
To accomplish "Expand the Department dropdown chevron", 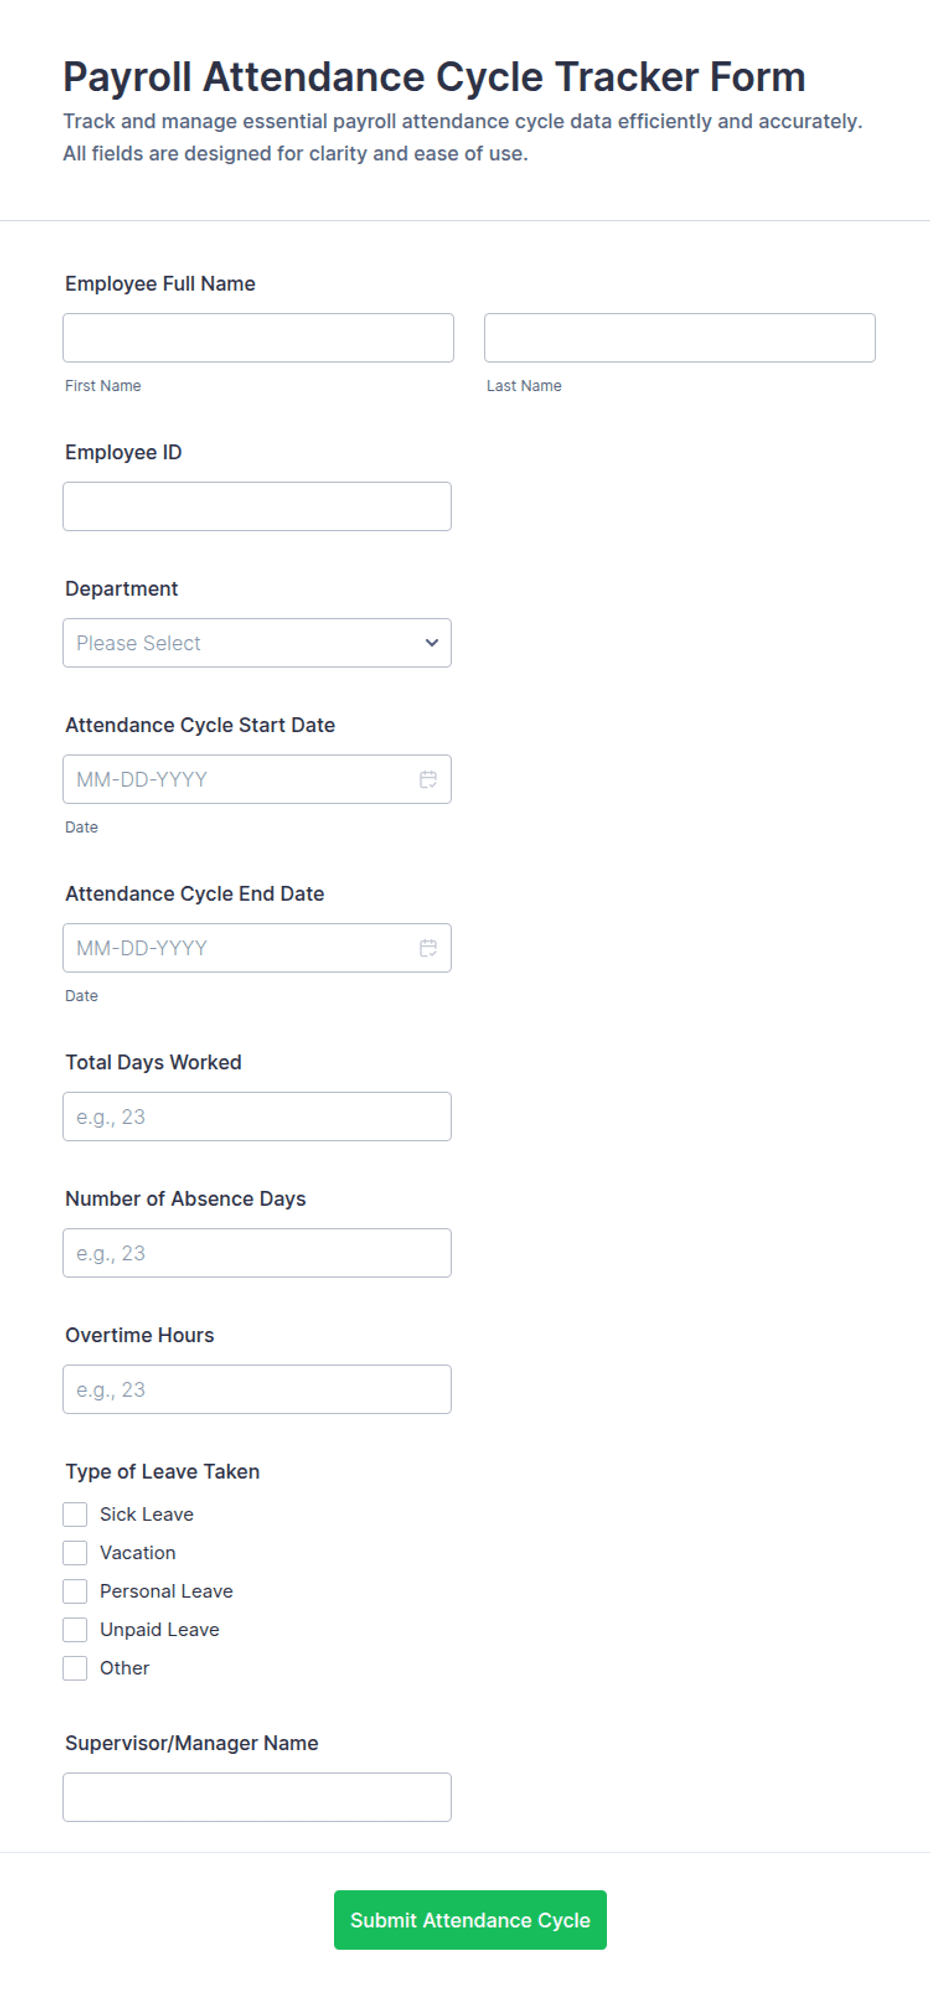I will click(x=432, y=643).
